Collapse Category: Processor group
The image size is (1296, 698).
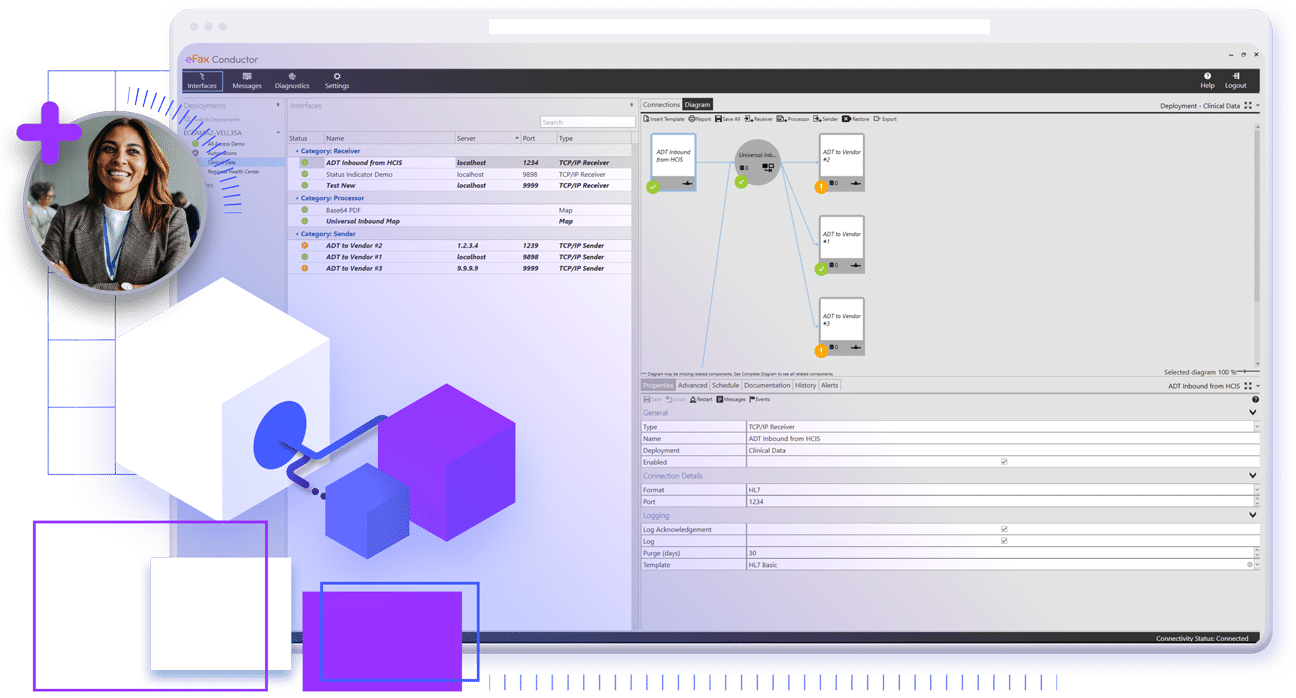tap(296, 198)
